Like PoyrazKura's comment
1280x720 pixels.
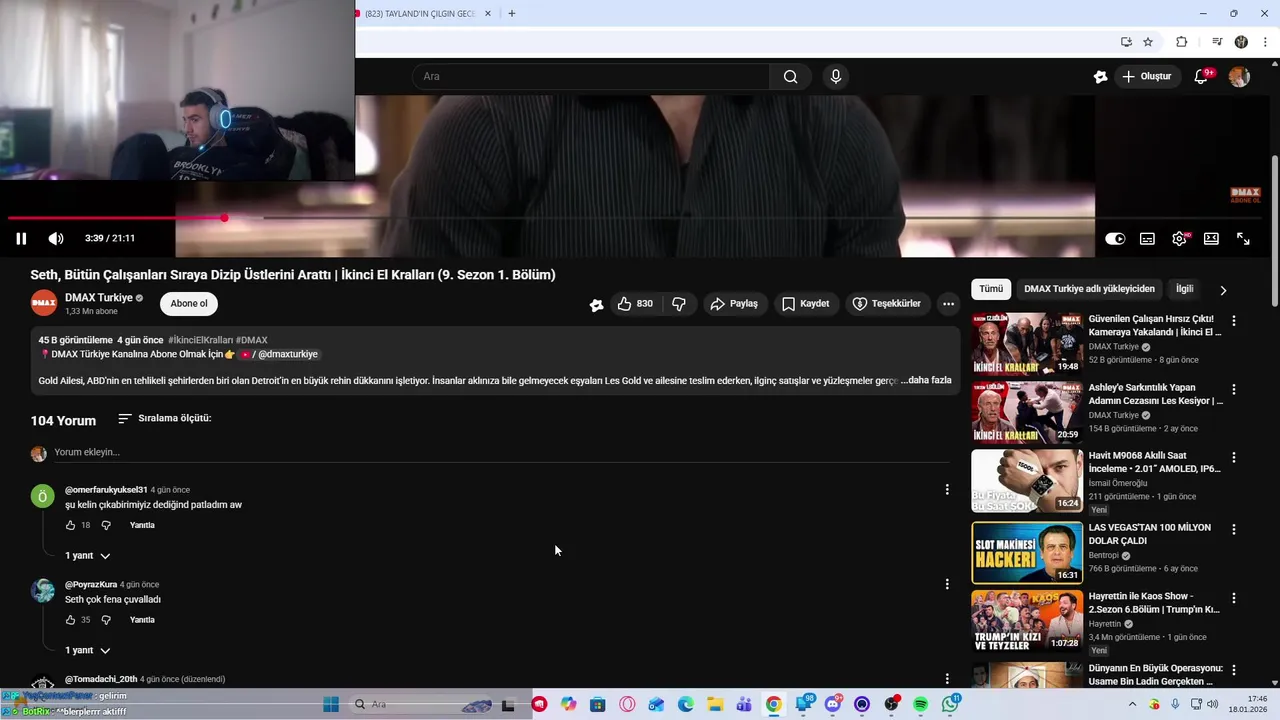tap(70, 620)
